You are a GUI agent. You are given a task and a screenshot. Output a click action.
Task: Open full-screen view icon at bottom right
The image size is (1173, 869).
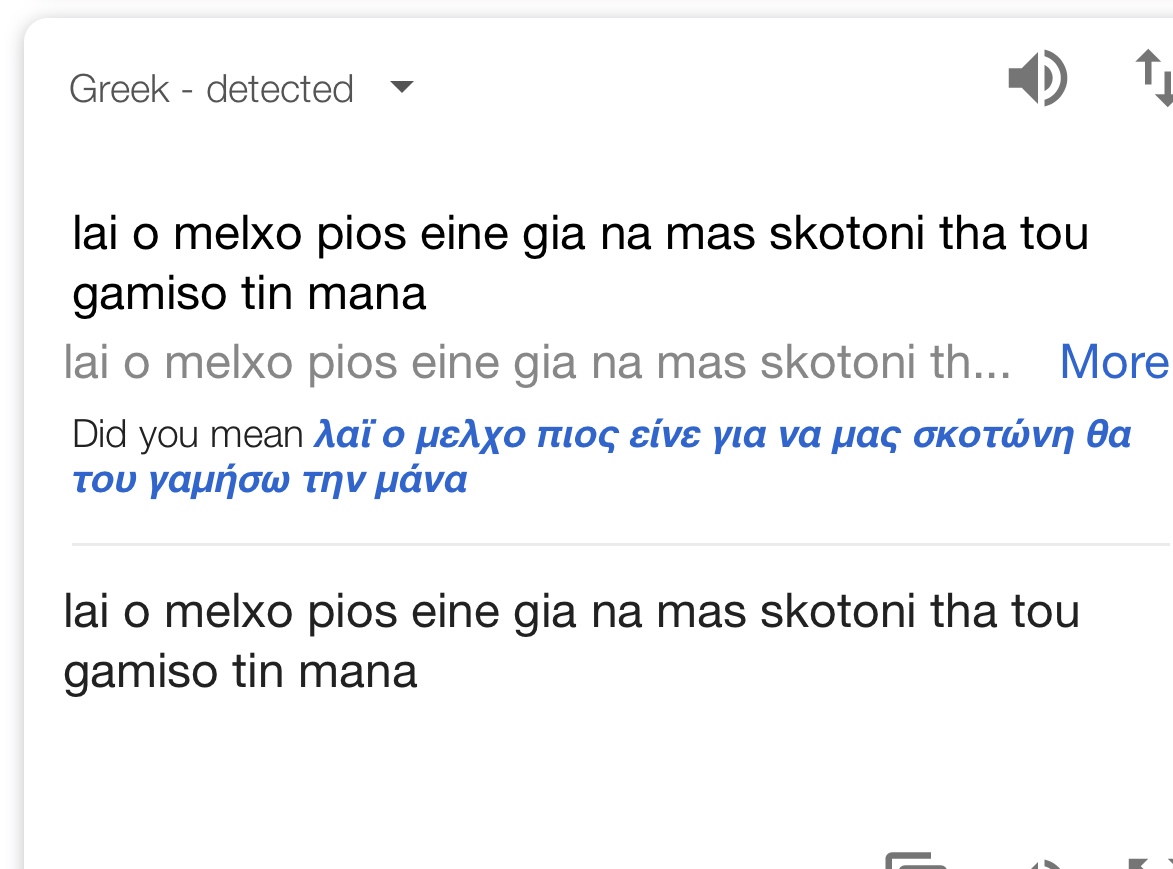pos(1149,864)
